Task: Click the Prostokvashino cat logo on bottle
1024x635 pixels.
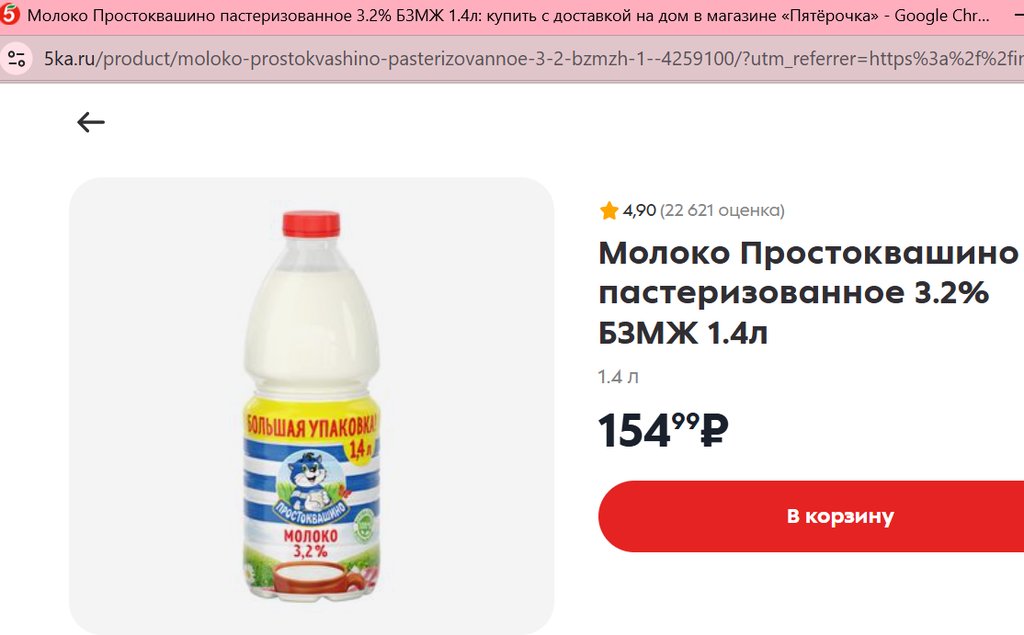Action: 311,484
